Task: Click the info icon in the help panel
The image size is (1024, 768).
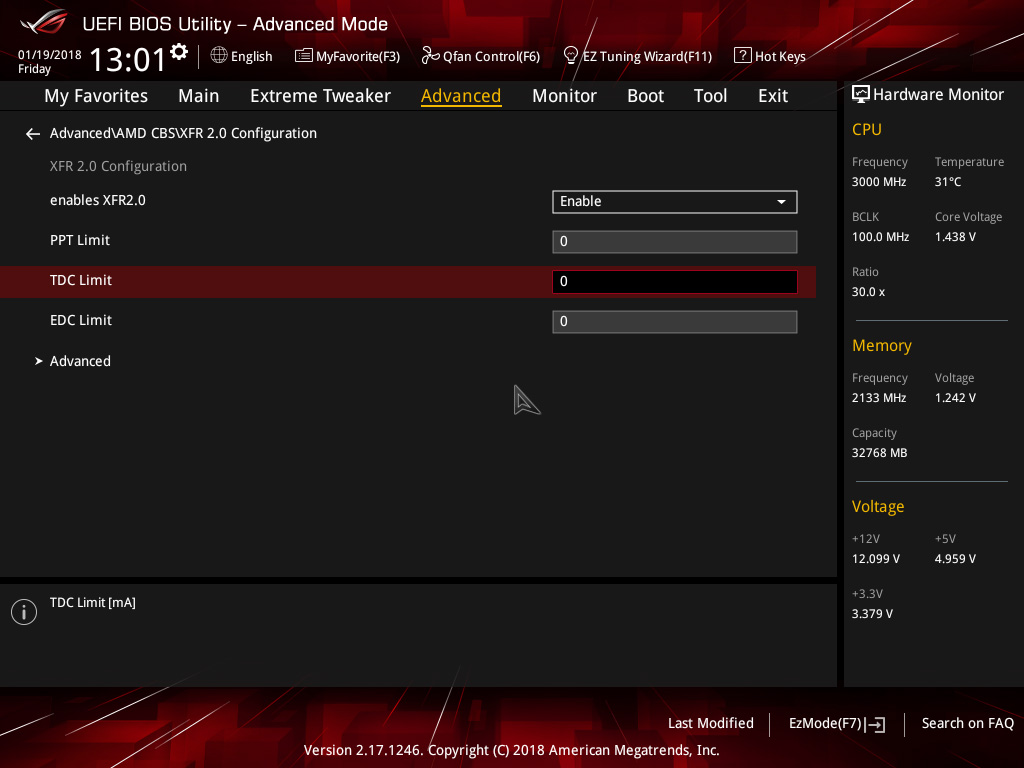Action: [x=24, y=612]
